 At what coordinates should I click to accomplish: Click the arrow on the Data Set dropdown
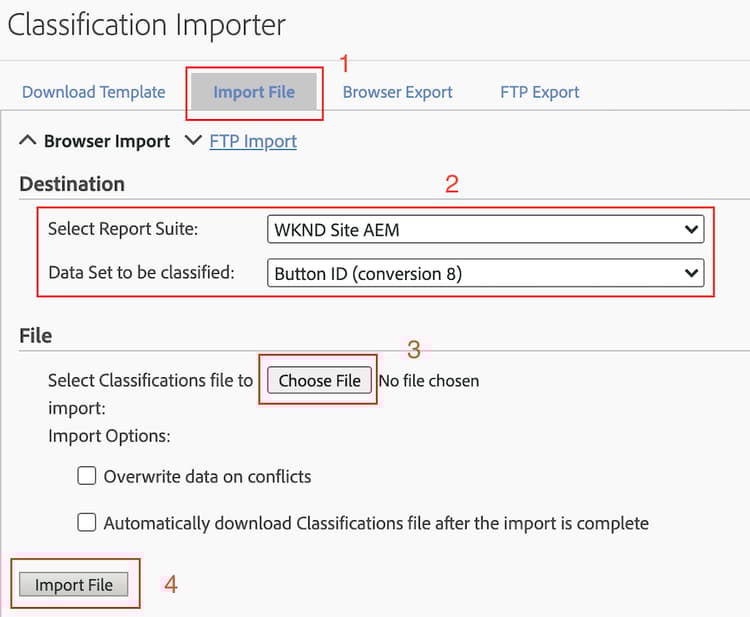pos(690,272)
